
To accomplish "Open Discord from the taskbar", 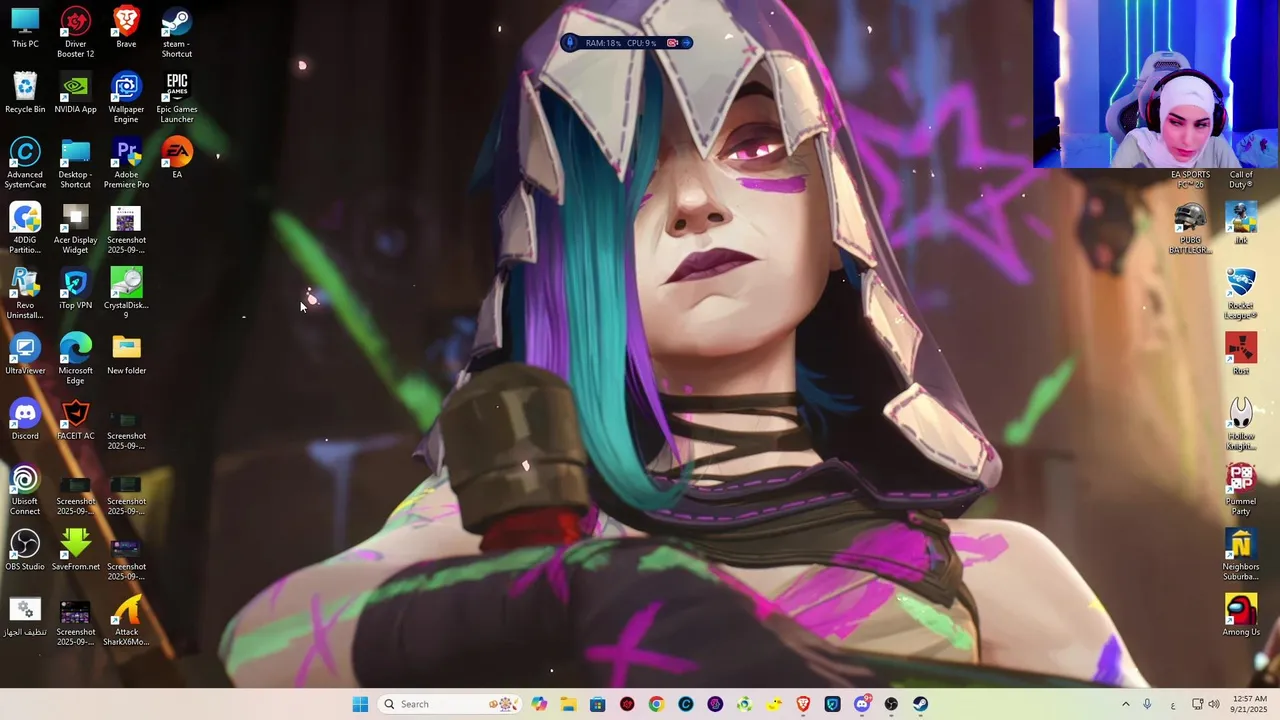I will click(x=862, y=704).
